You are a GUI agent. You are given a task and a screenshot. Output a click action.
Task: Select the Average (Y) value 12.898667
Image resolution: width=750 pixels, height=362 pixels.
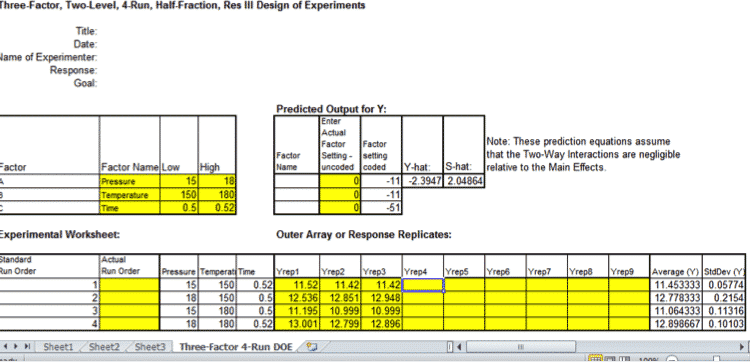(676, 324)
